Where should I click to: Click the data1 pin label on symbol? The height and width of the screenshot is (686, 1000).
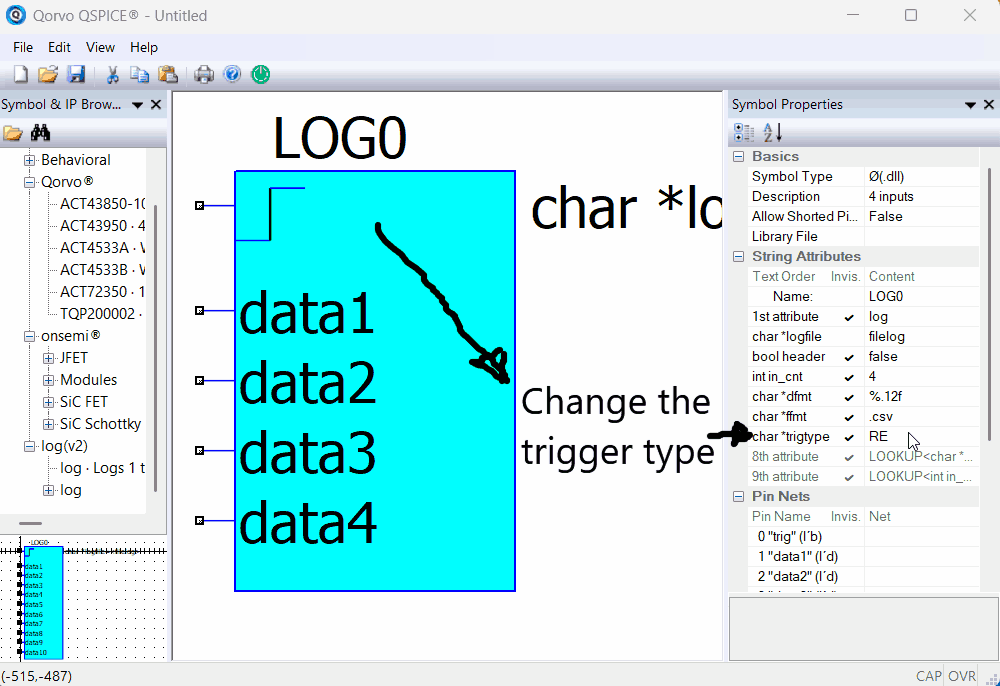[307, 312]
